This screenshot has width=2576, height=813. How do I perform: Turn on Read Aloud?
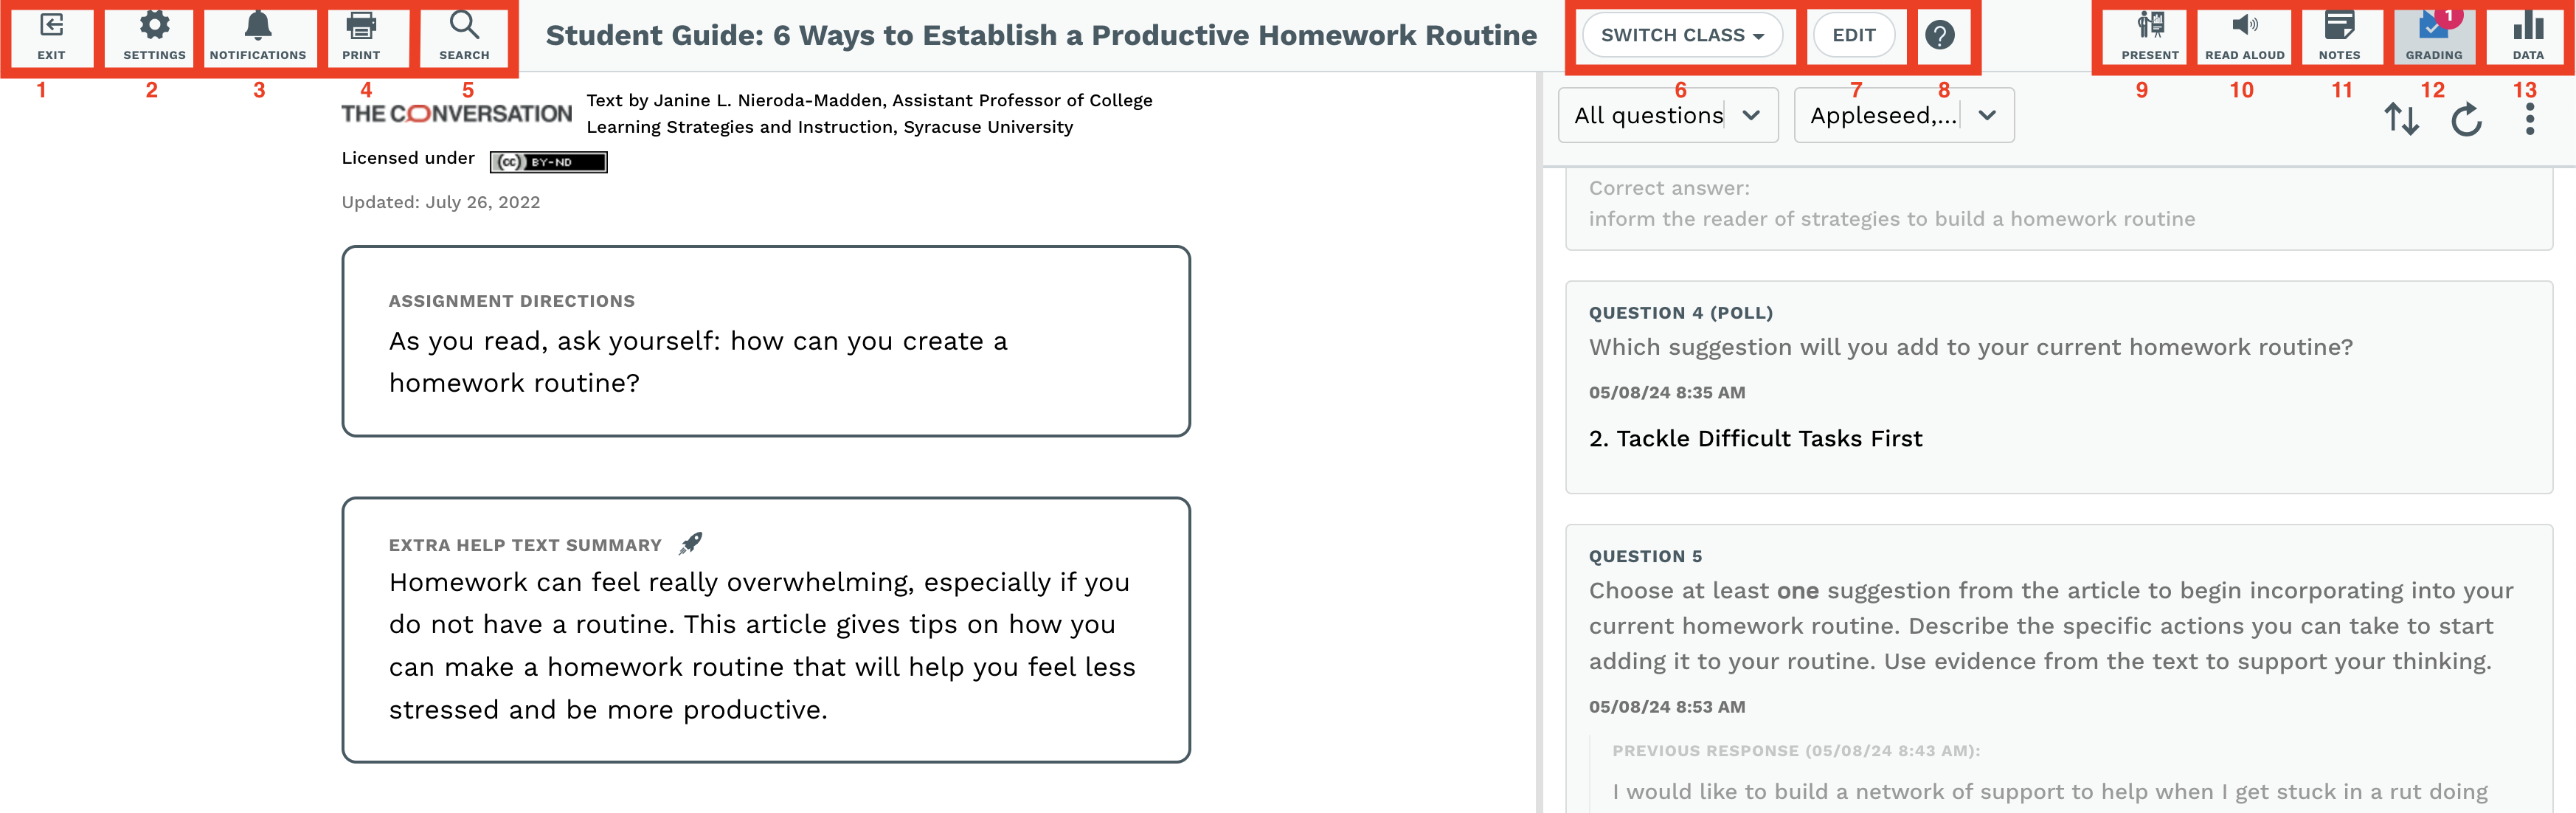2244,36
